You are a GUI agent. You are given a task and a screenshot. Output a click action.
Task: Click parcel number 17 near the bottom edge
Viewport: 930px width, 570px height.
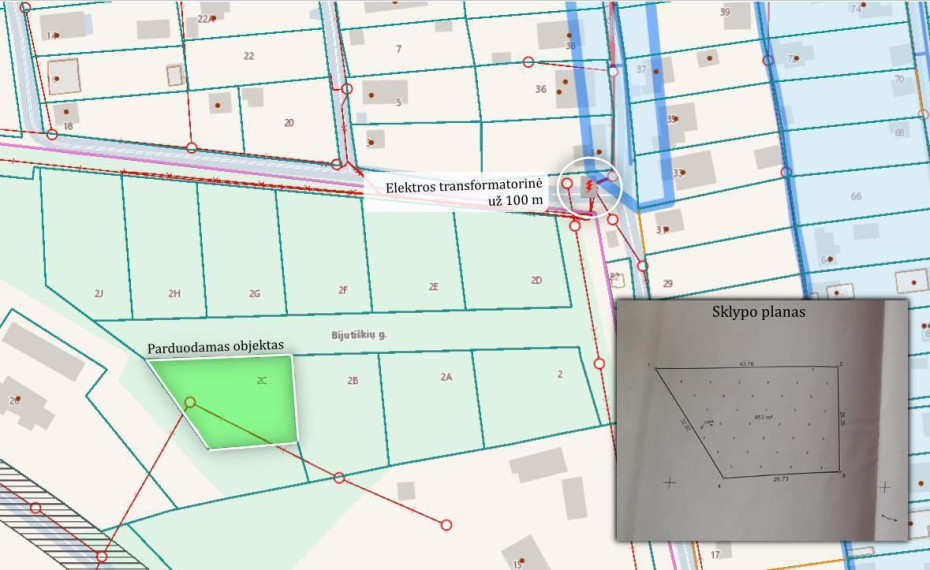[x=715, y=555]
